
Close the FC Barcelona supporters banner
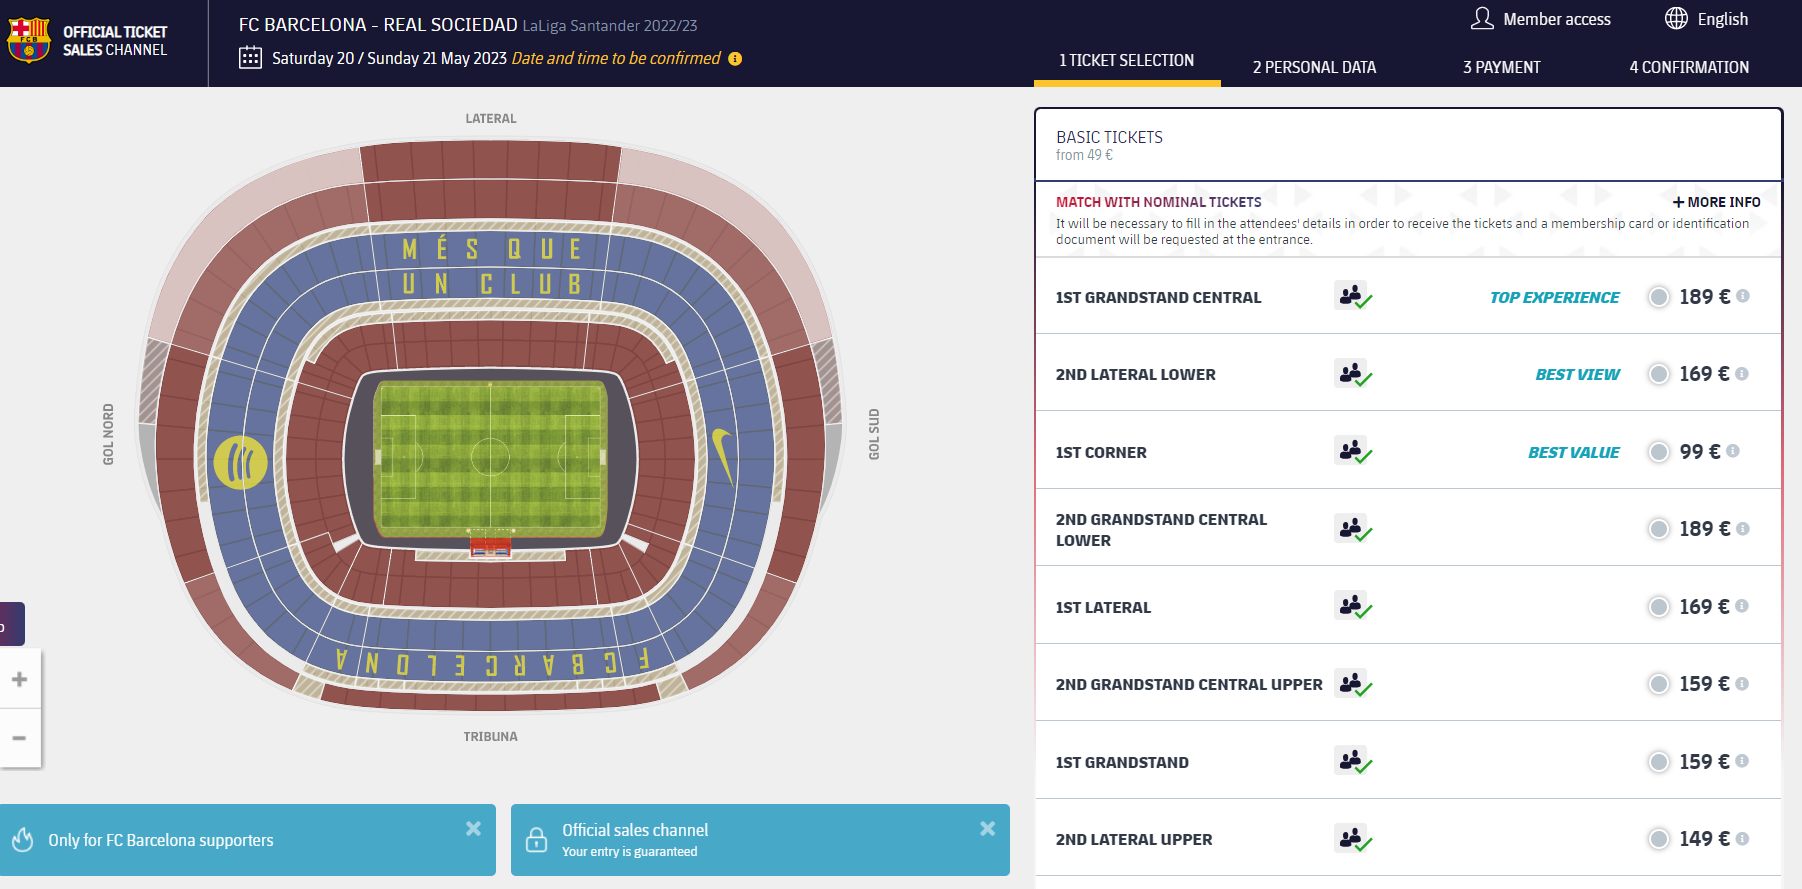[x=474, y=828]
